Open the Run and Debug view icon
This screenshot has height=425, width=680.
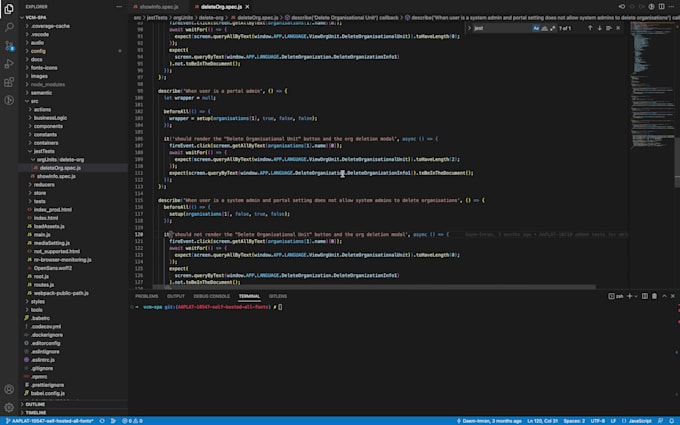pos(9,64)
